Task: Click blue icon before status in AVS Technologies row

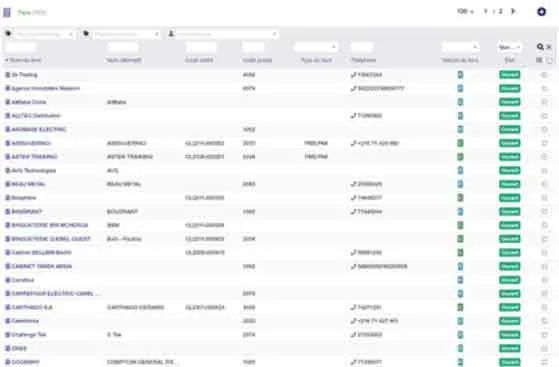Action: tap(460, 170)
